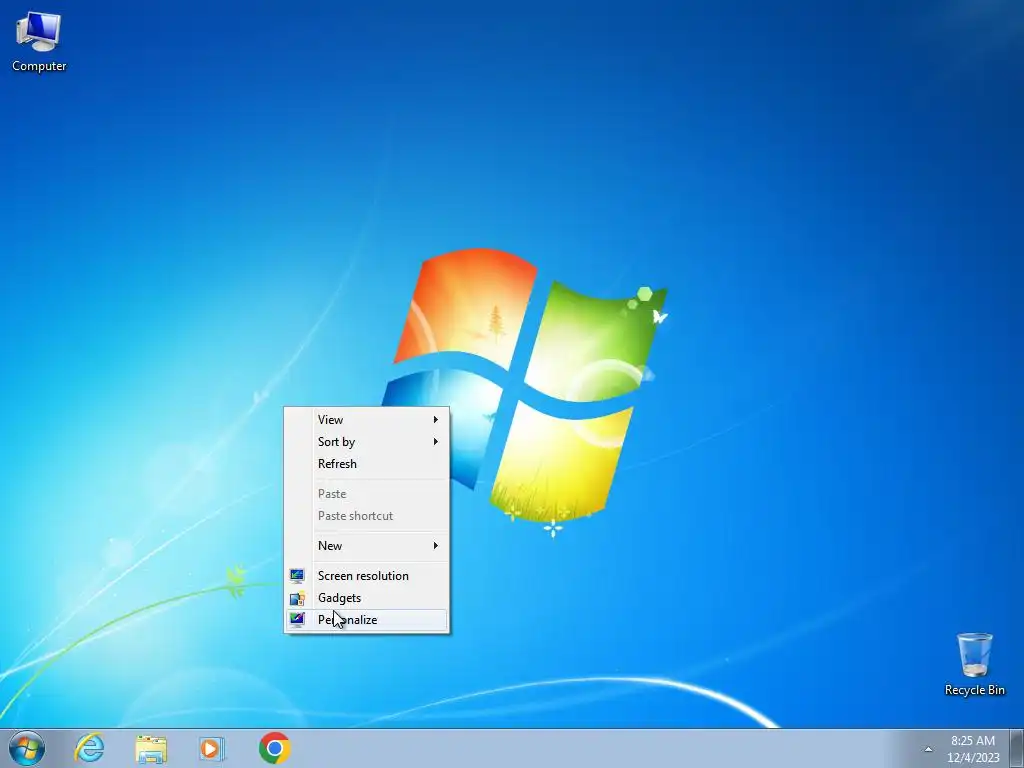Choose Personalize in the context menu
Viewport: 1024px width, 768px height.
point(366,620)
